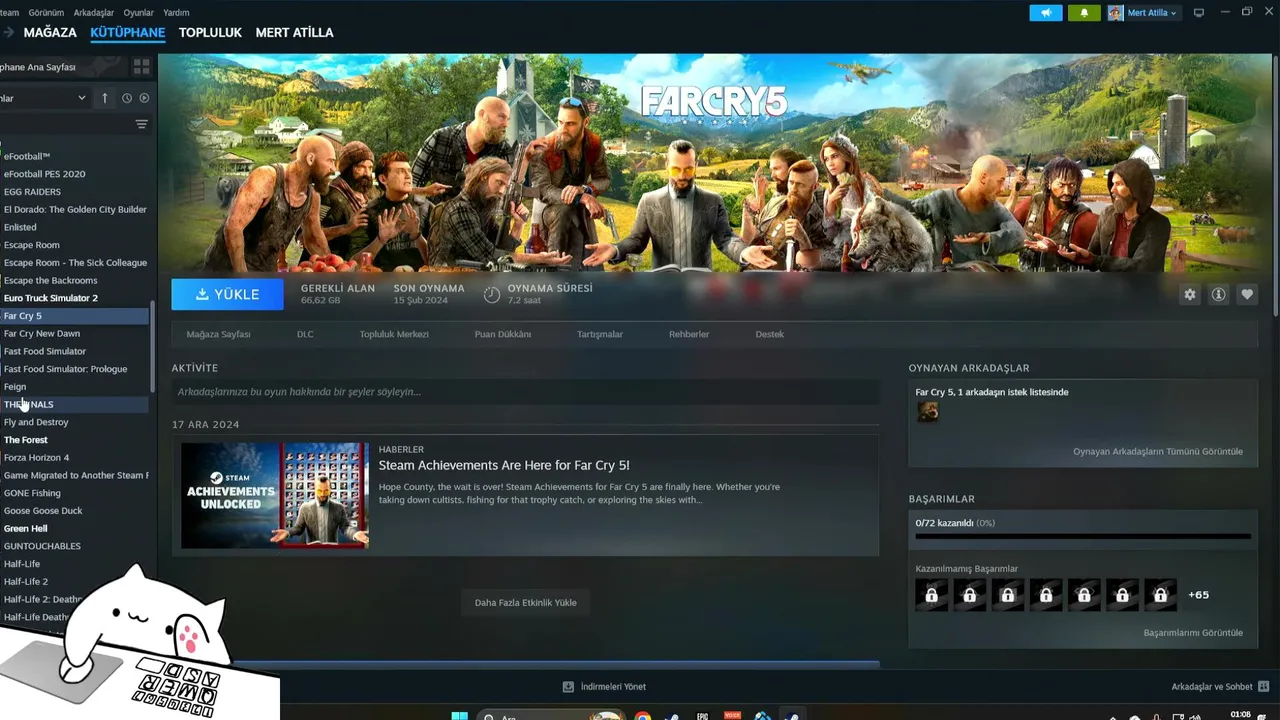Add Far Cry 5 to favorites heart
1280x720 pixels.
1247,295
